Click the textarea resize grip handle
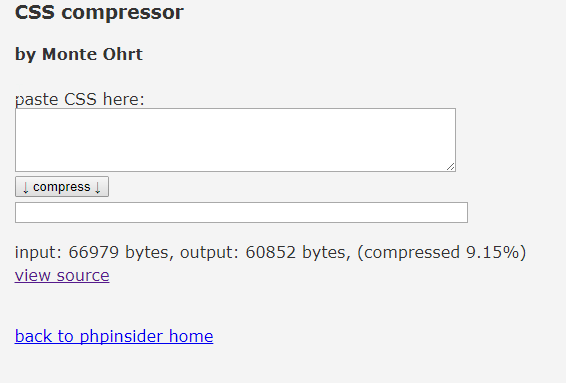Viewport: 566px width, 383px height. pos(450,167)
